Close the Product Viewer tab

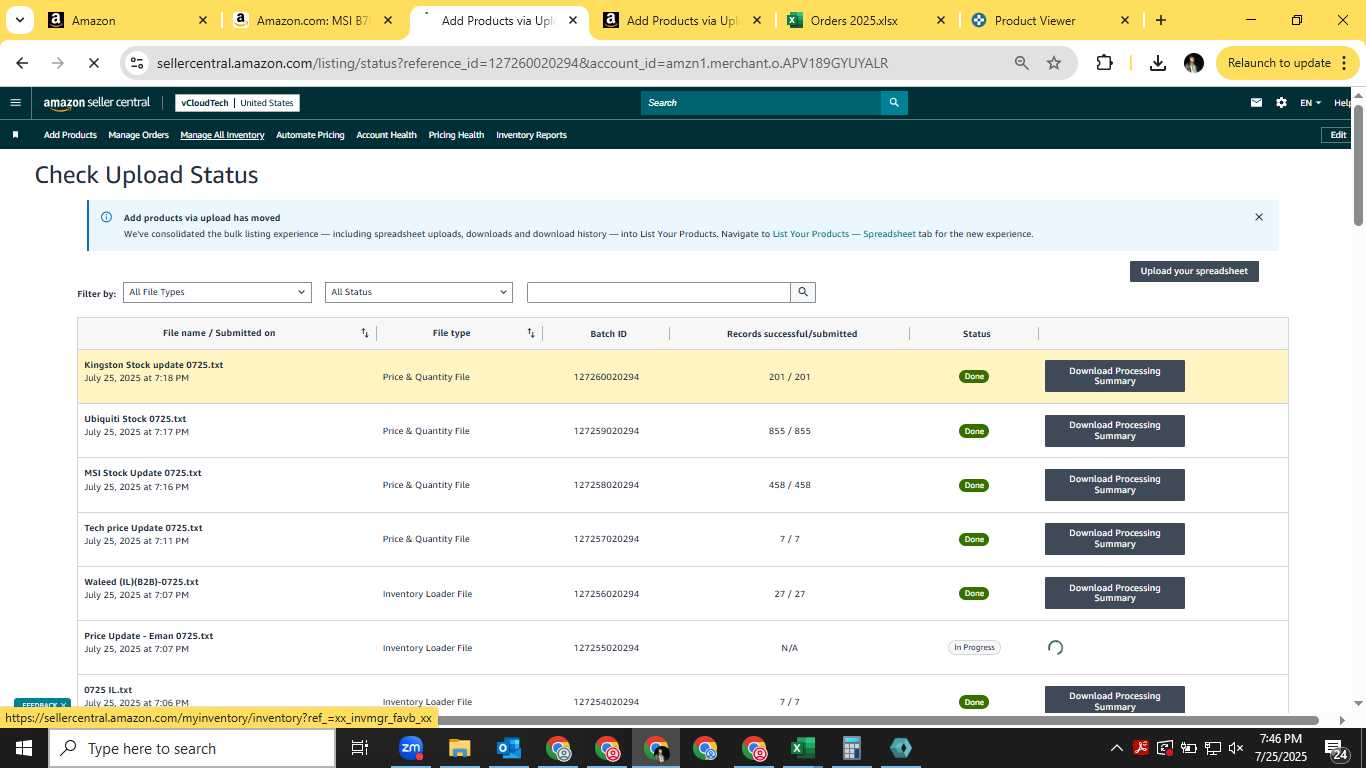pos(1125,20)
